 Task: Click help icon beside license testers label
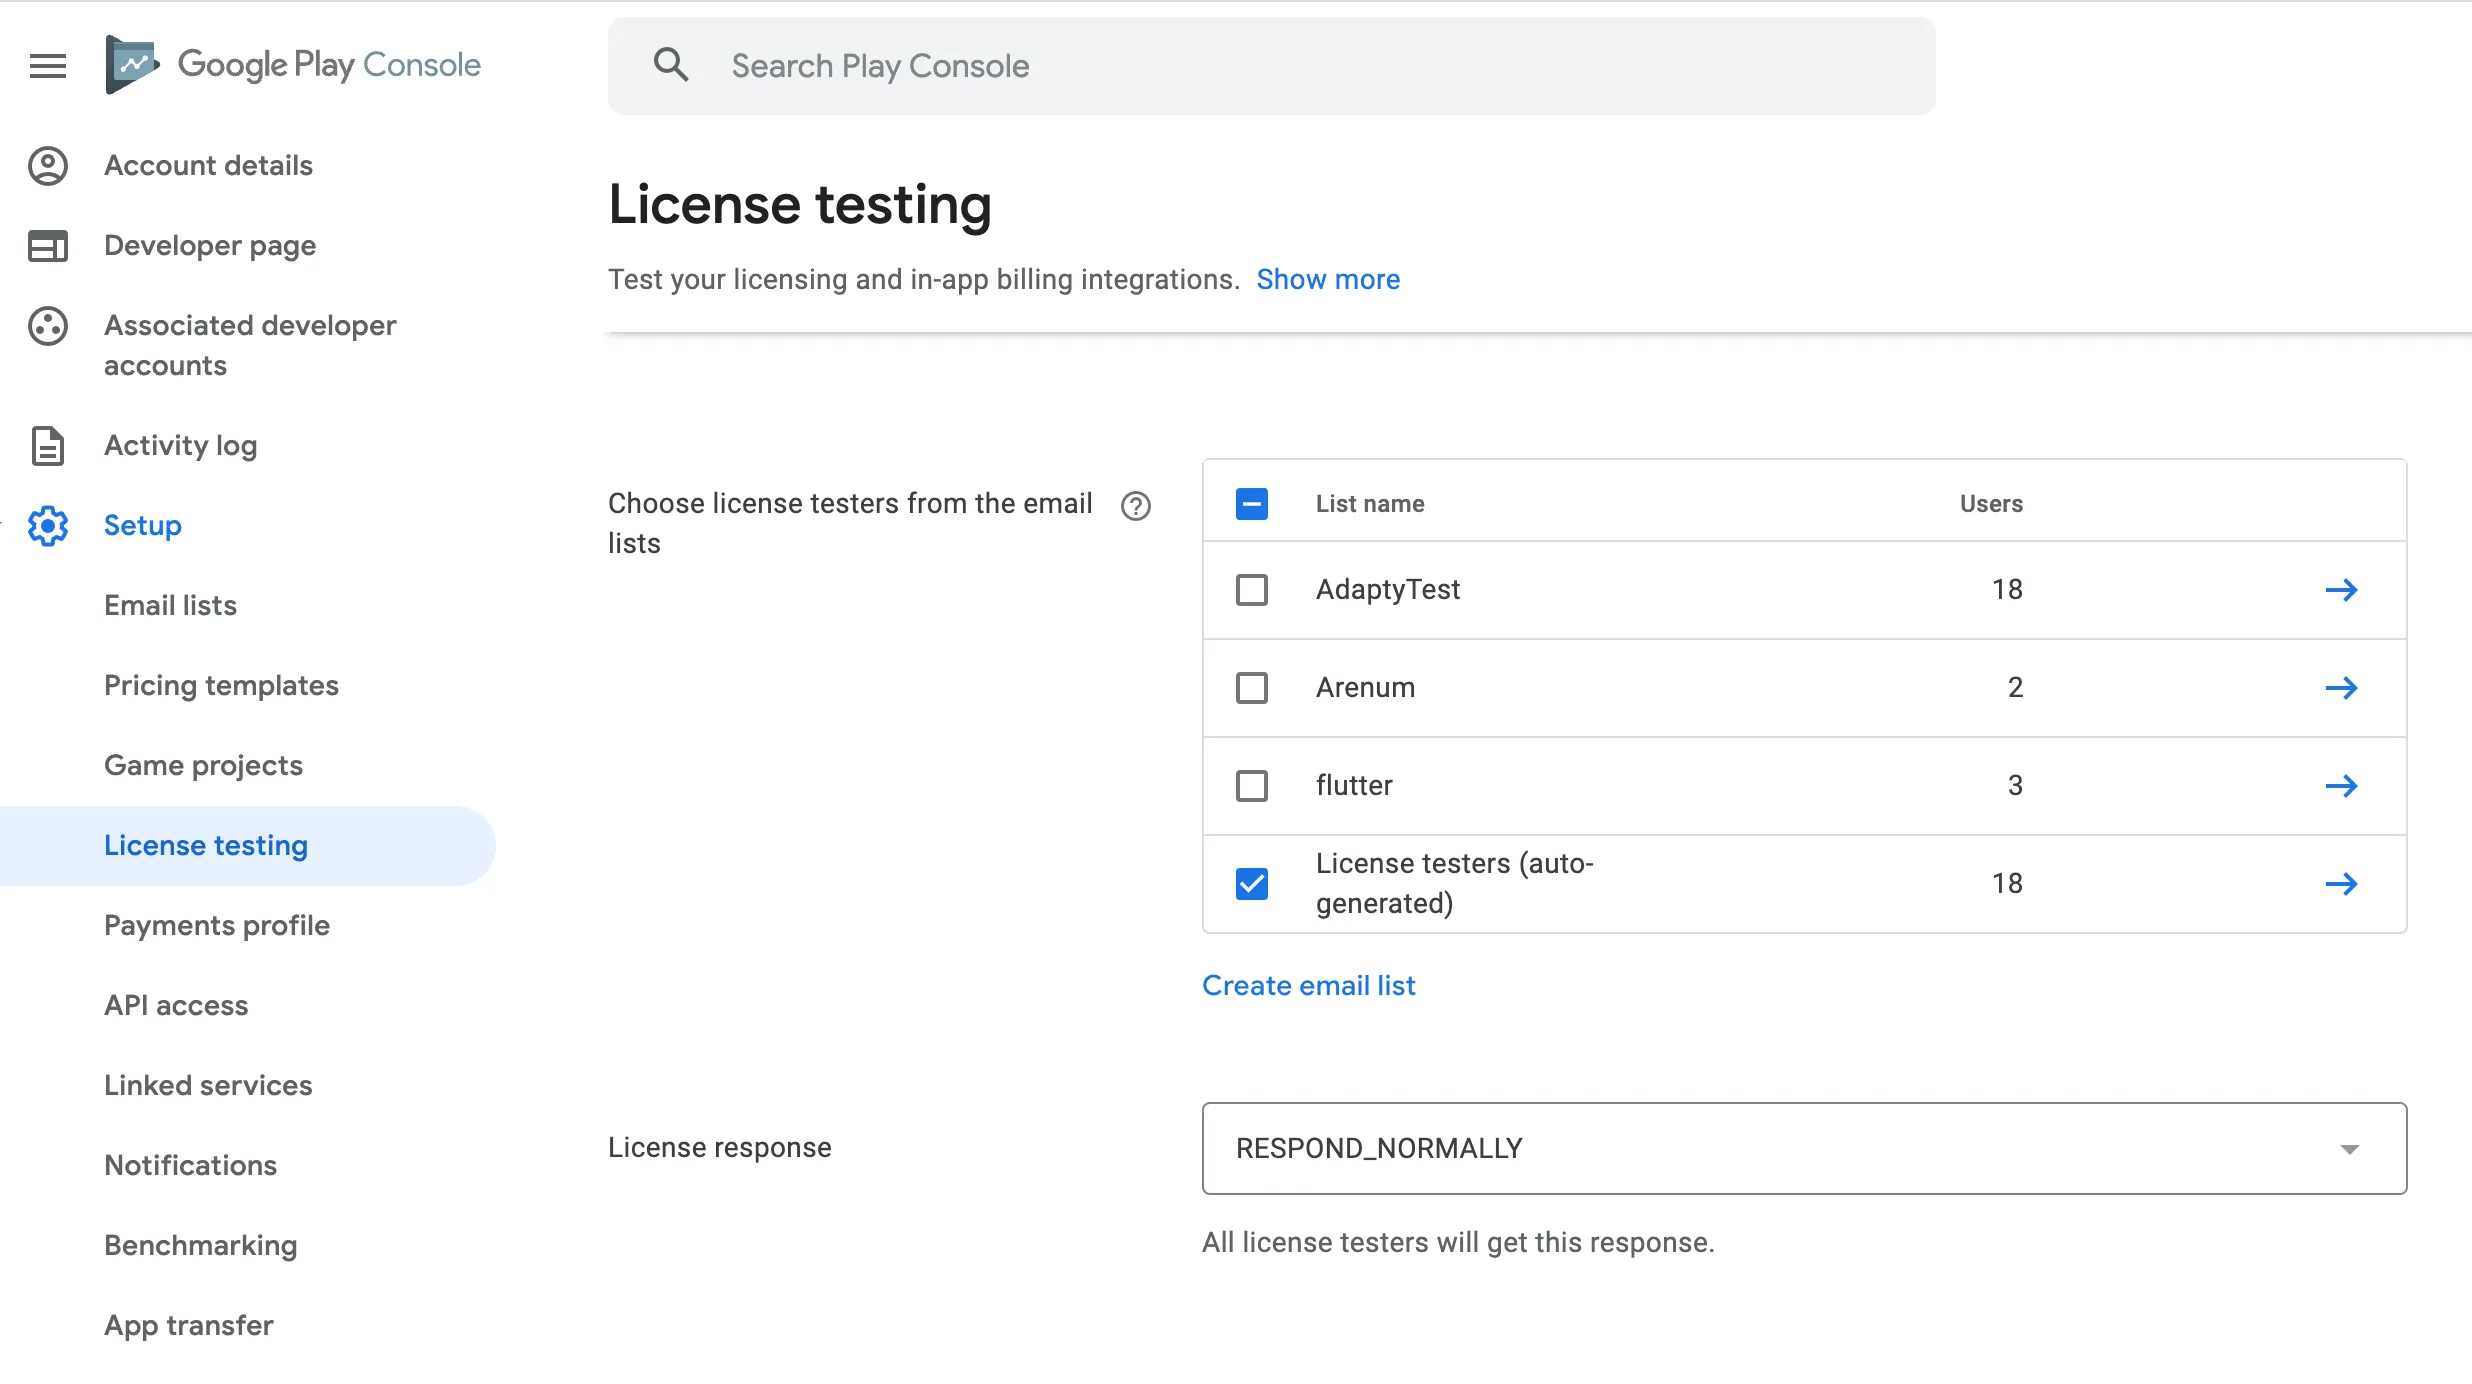(1135, 506)
